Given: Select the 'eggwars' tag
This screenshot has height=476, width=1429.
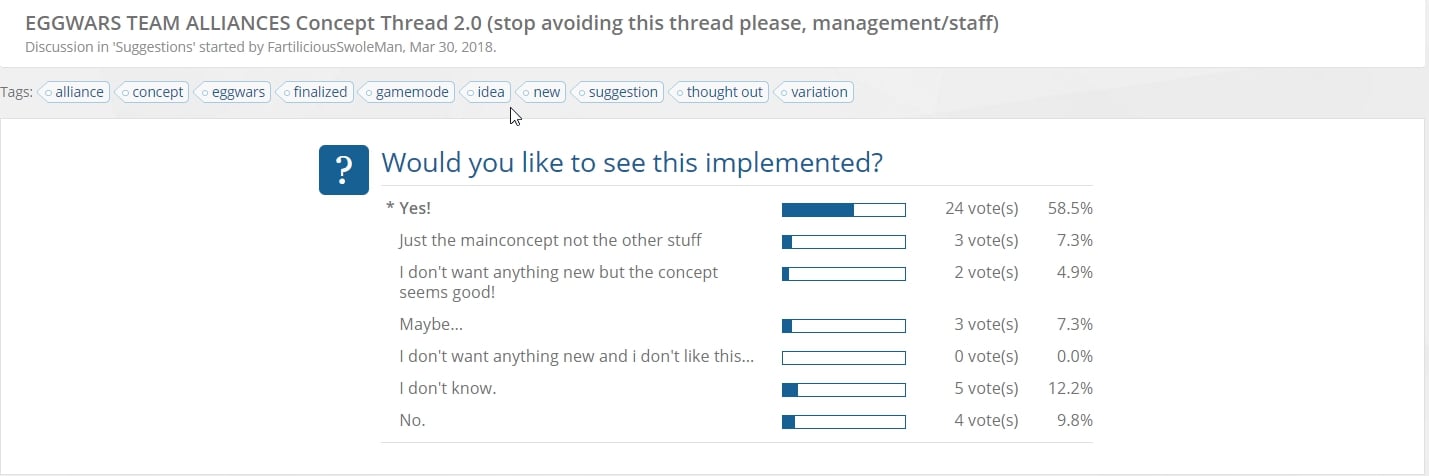Looking at the screenshot, I should pos(233,92).
